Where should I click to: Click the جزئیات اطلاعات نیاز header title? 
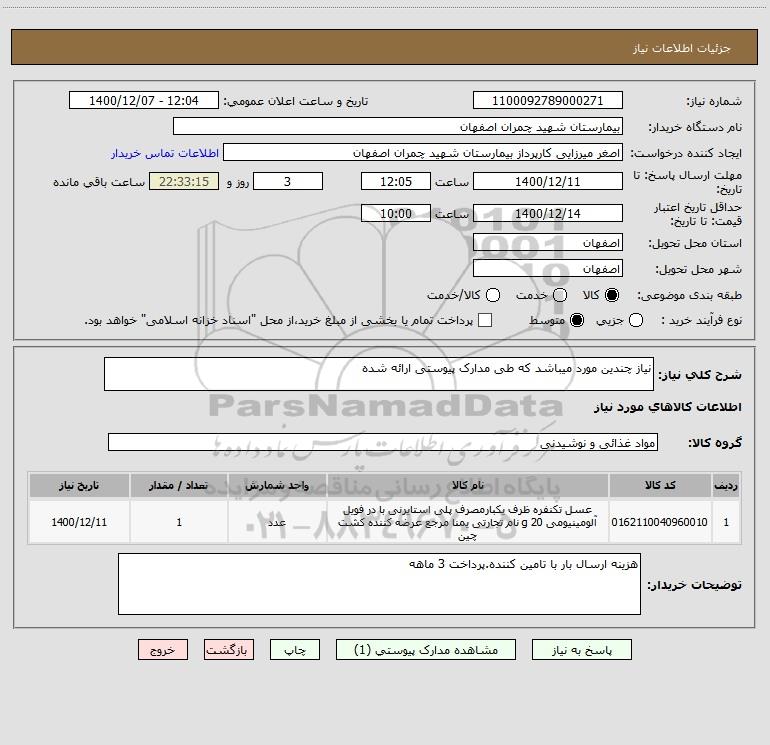[682, 48]
